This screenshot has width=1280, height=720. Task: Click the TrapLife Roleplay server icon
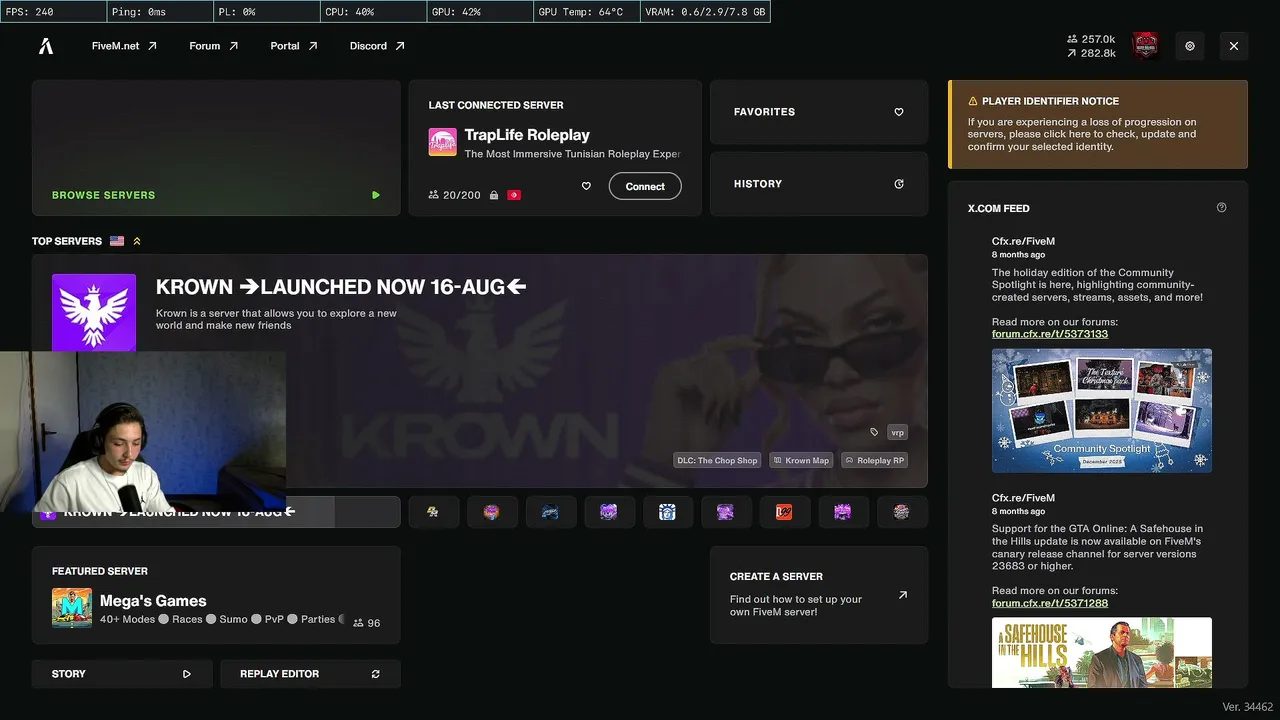tap(443, 142)
